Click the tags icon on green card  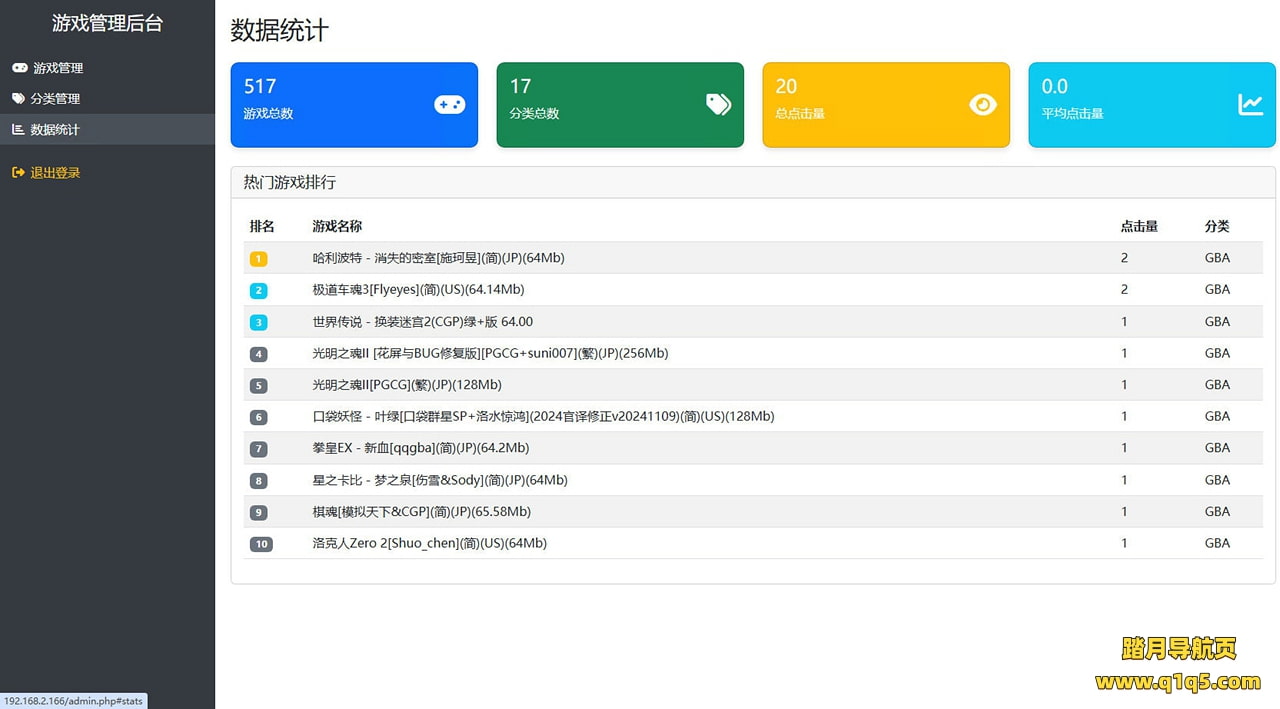[x=718, y=104]
